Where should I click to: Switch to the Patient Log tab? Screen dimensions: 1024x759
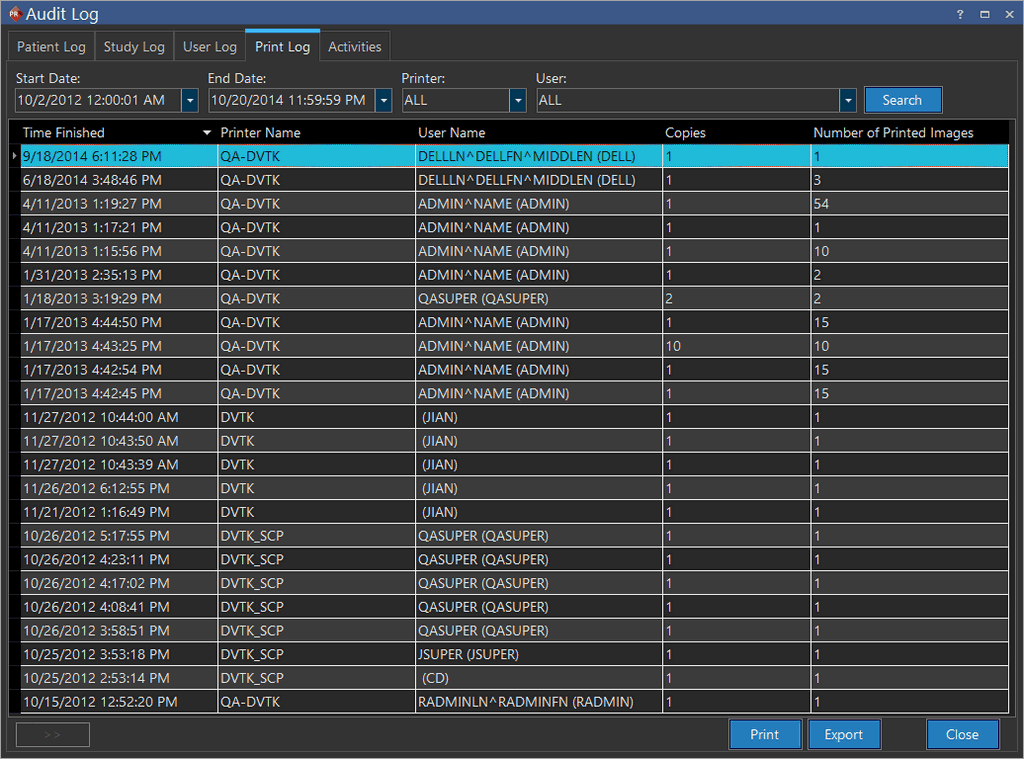coord(52,47)
